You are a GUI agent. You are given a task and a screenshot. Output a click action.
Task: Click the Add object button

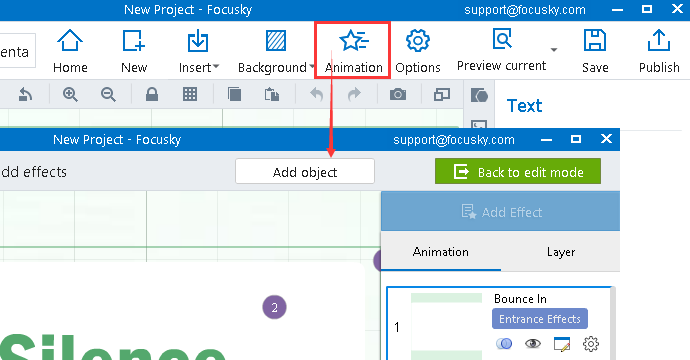[x=305, y=171]
